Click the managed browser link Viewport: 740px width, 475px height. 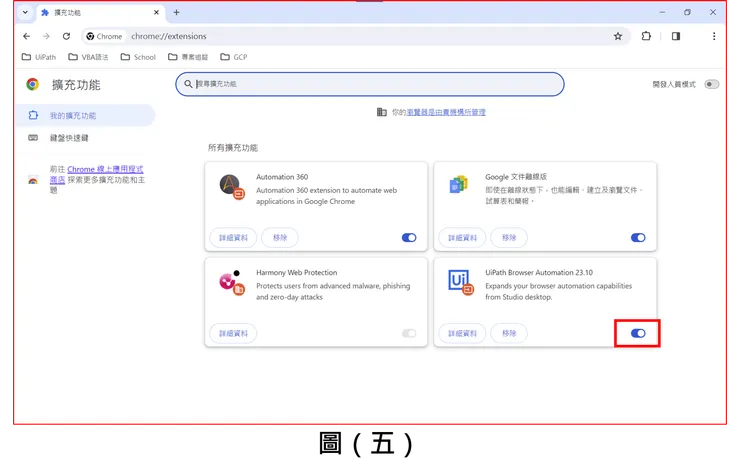pos(446,112)
